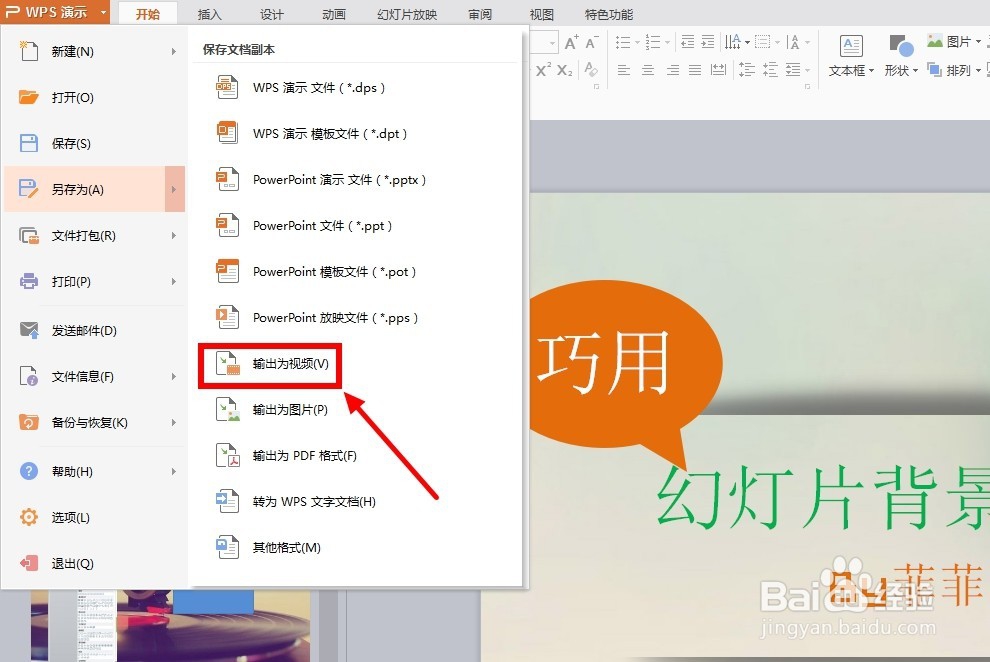Image resolution: width=990 pixels, height=662 pixels.
Task: Open the WPS 演示 application menu button
Action: [55, 12]
